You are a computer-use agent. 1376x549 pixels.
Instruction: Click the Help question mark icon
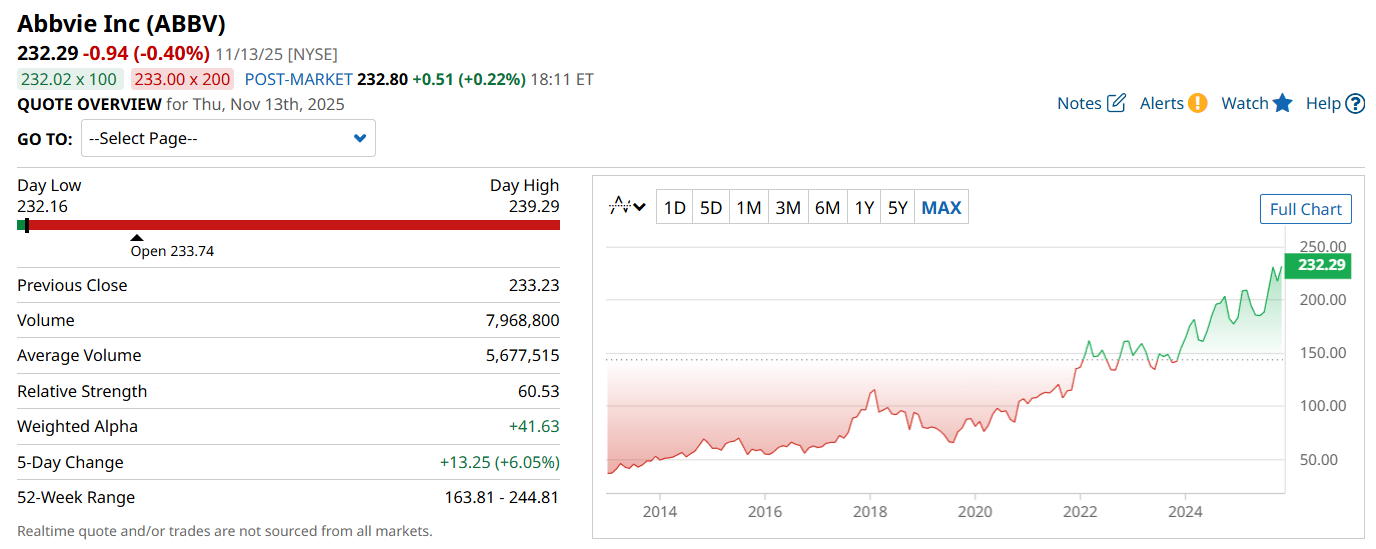[x=1355, y=103]
